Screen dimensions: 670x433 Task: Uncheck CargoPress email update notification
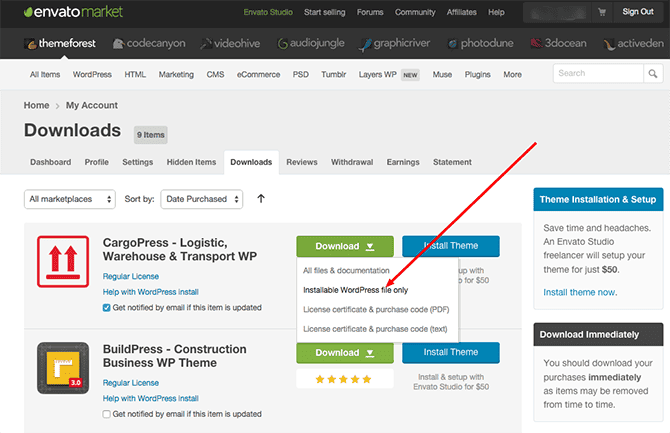pyautogui.click(x=106, y=308)
